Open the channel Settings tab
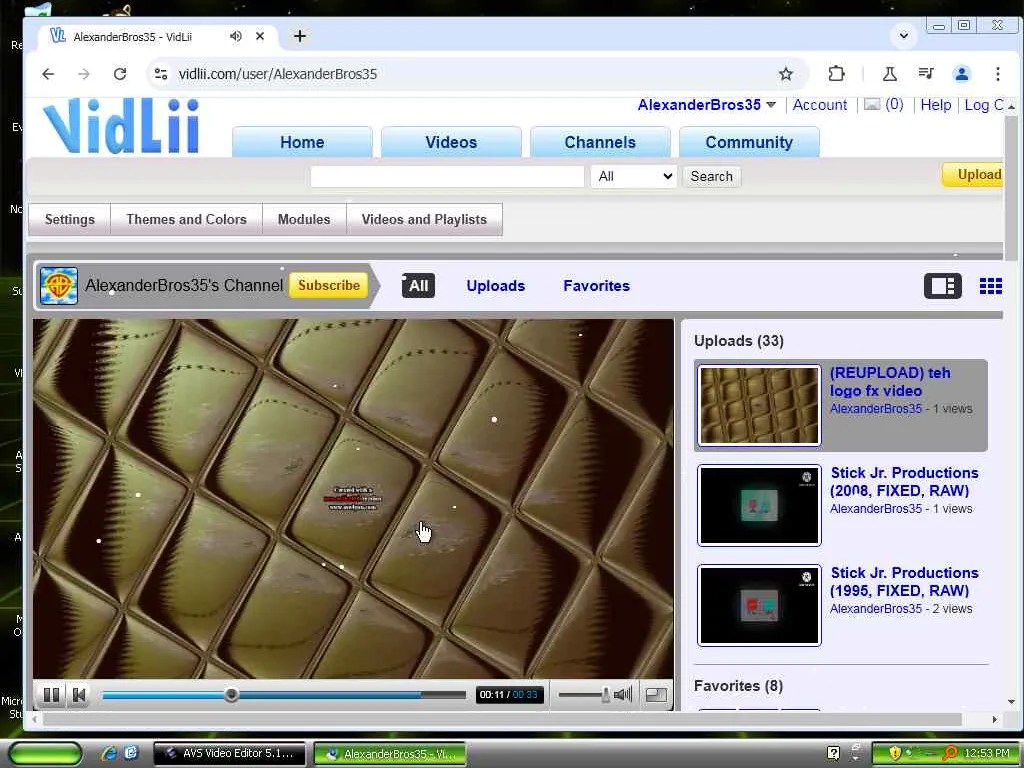 click(70, 219)
